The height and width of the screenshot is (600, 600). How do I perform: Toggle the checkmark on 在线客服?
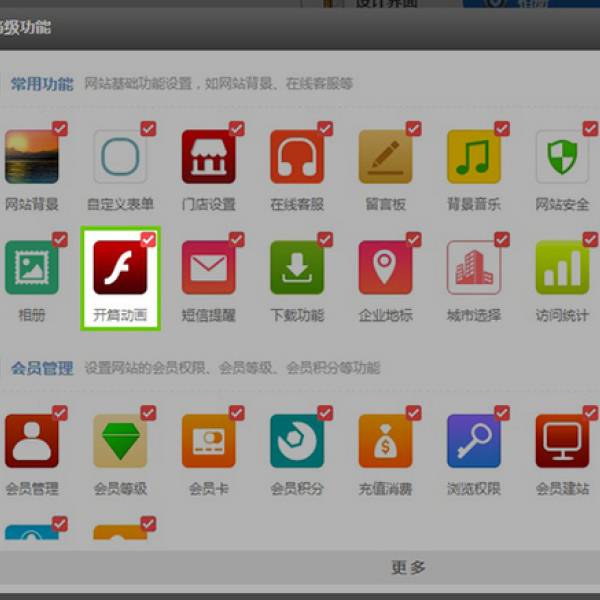[x=325, y=129]
